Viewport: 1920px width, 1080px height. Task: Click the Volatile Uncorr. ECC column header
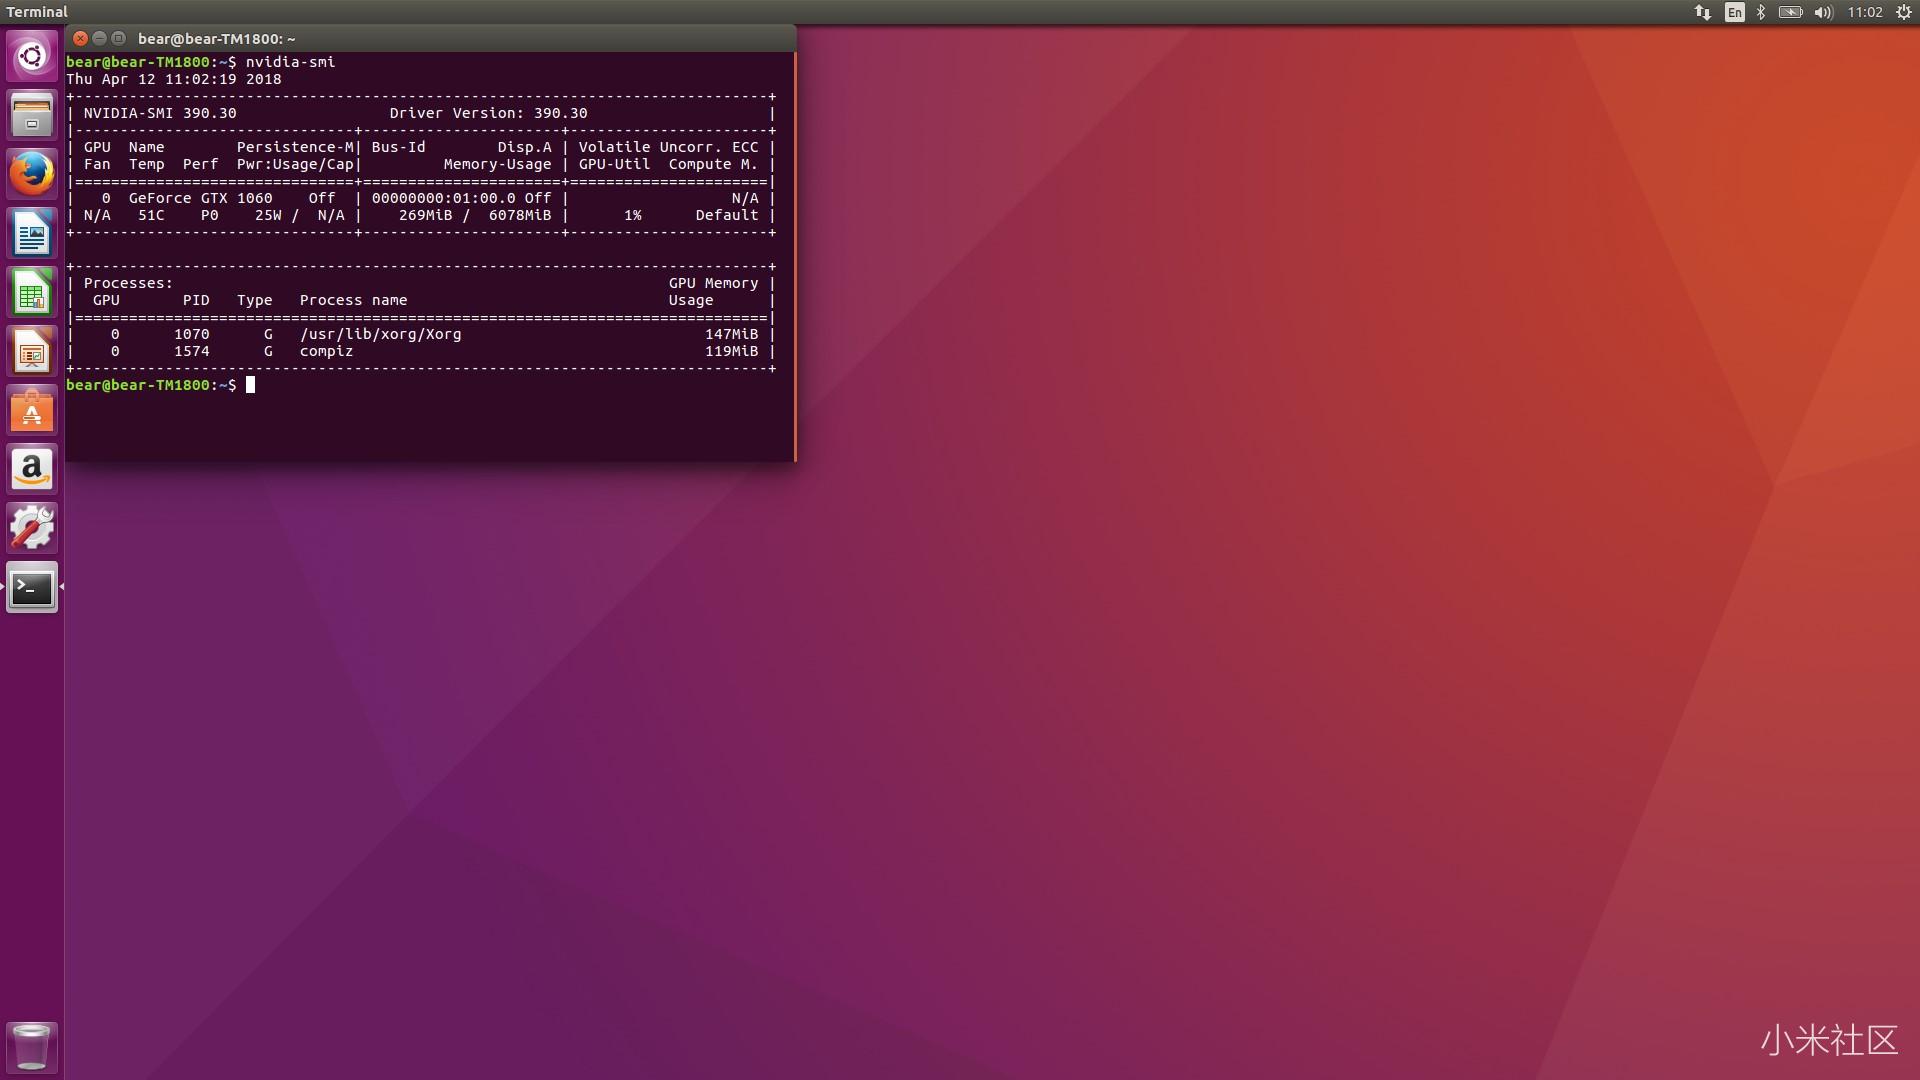click(668, 147)
